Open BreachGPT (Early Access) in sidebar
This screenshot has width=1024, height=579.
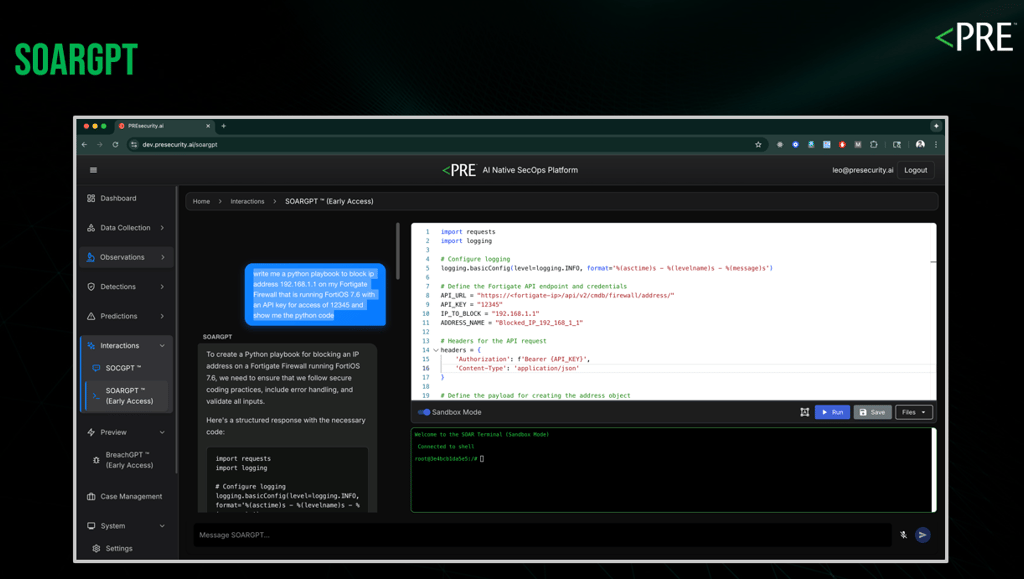coord(129,460)
